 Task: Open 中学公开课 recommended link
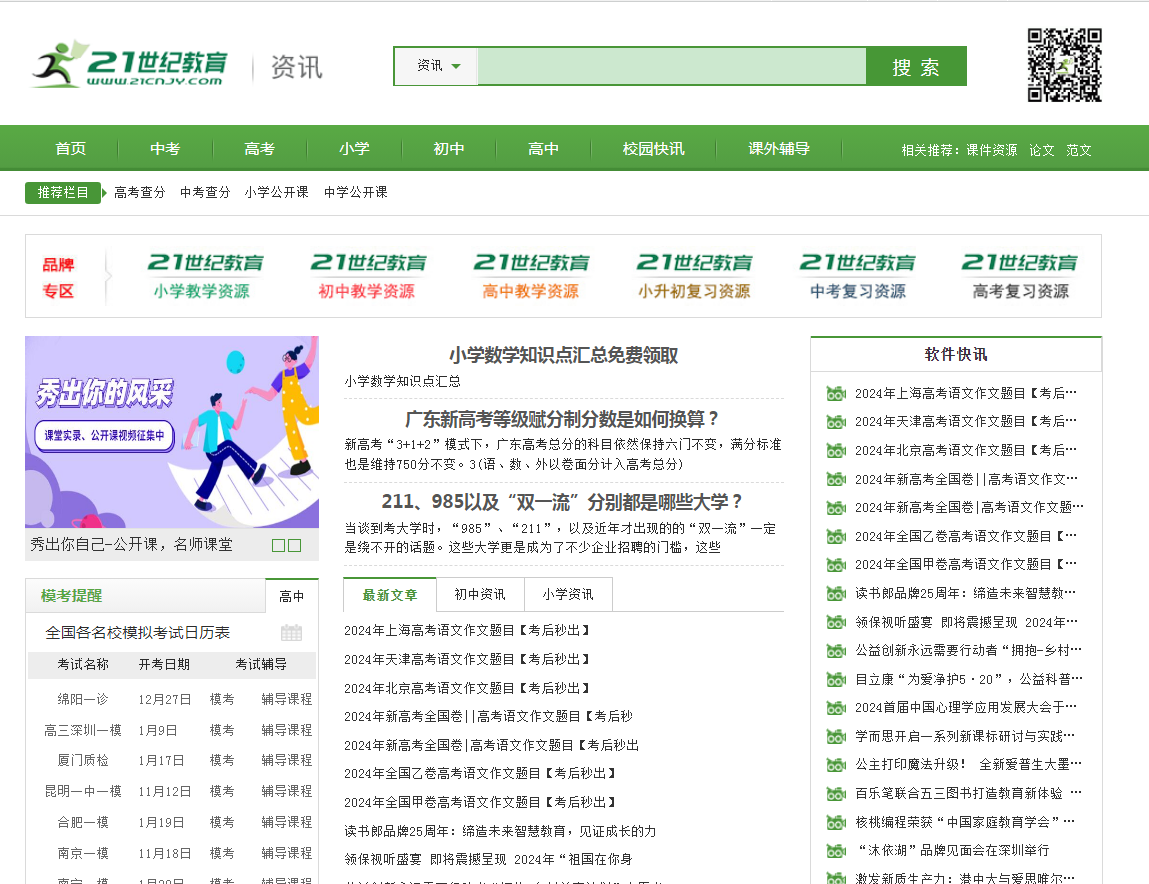[x=355, y=192]
